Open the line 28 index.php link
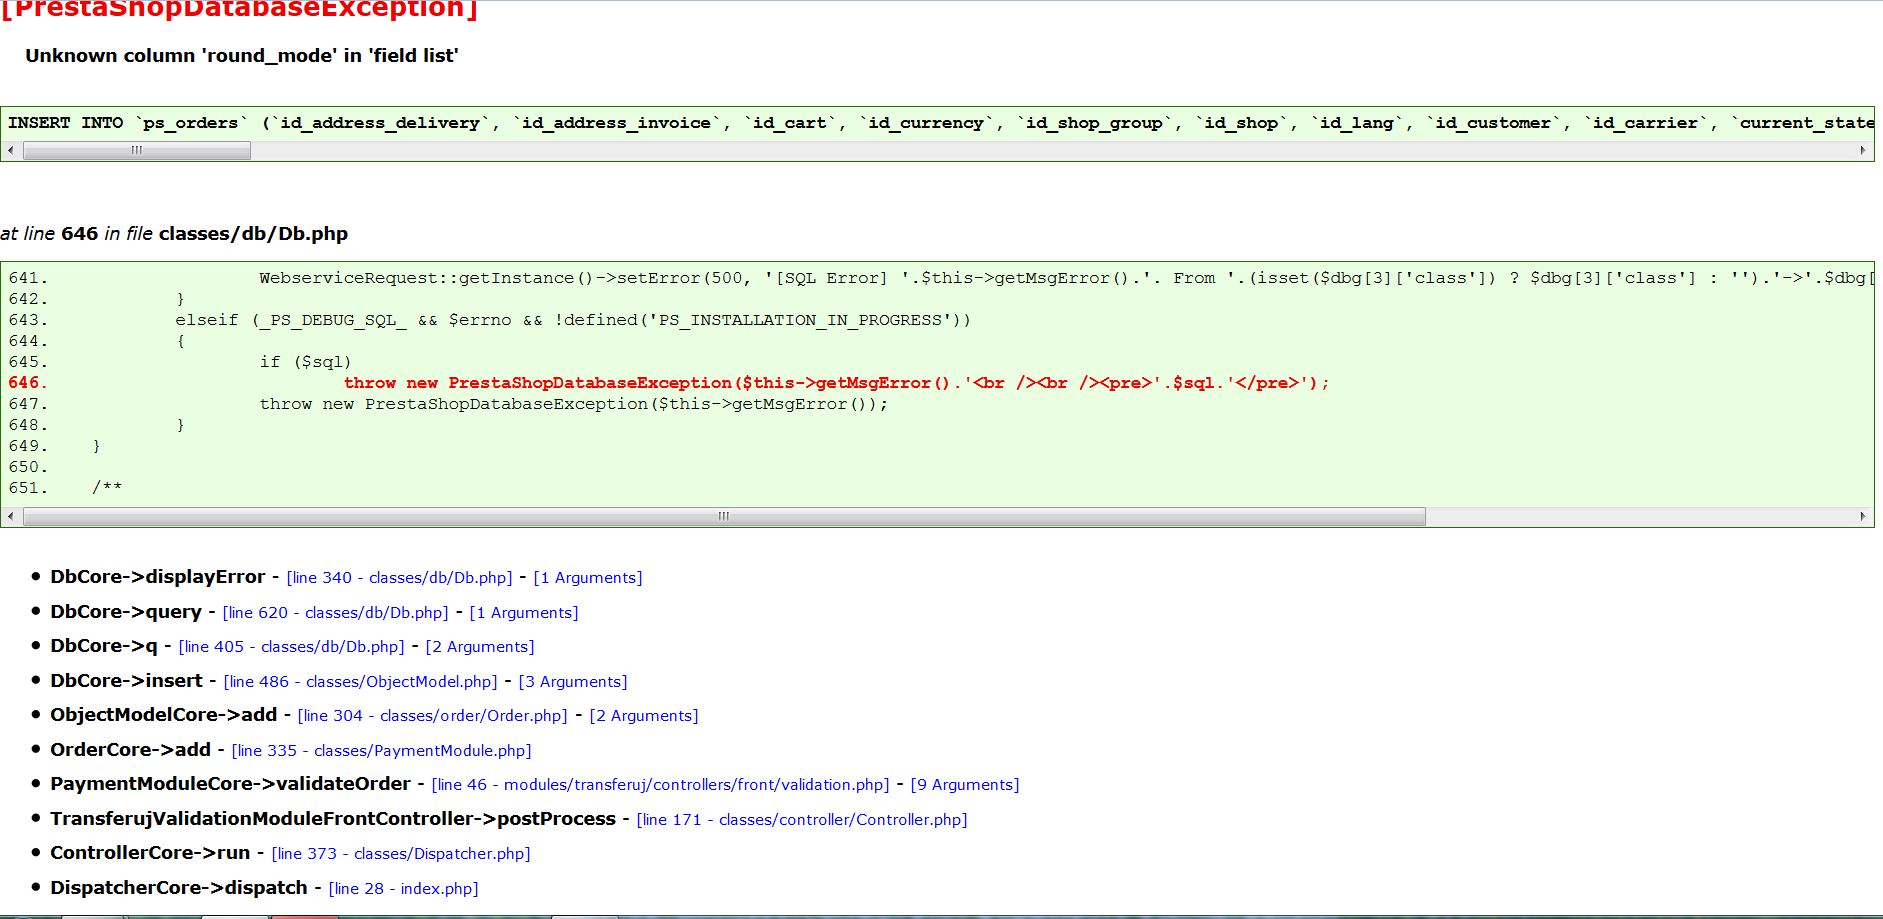1883x919 pixels. (404, 889)
